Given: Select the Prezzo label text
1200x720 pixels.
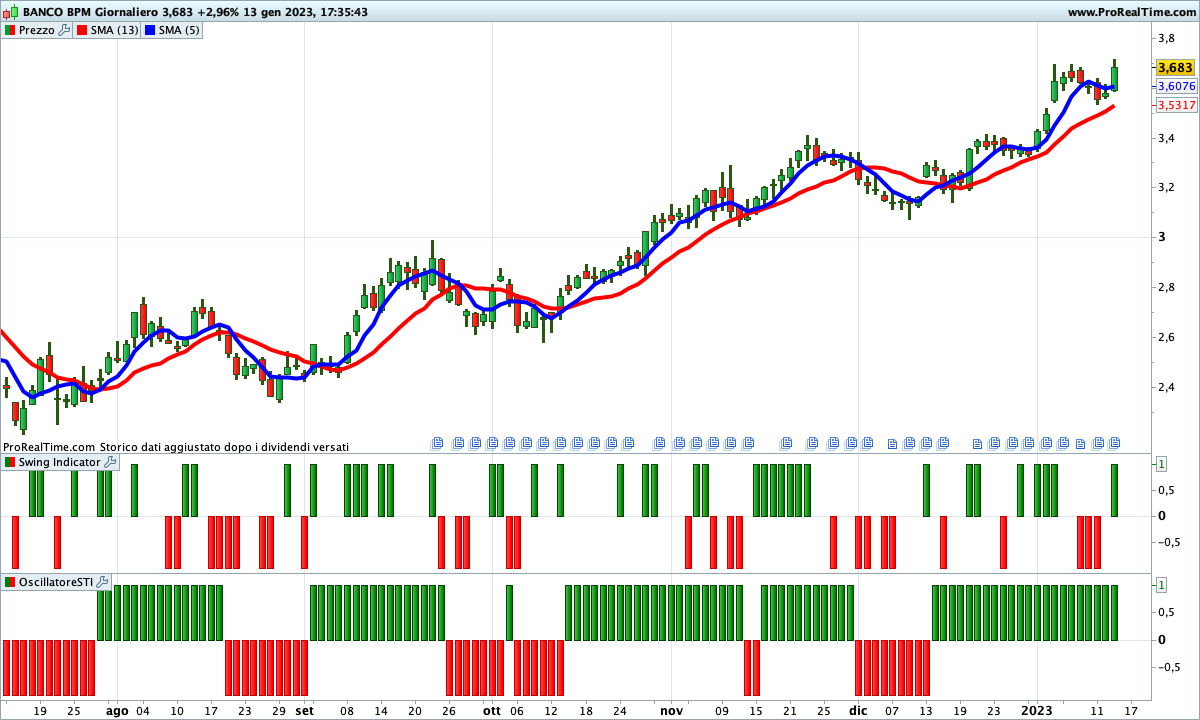Looking at the screenshot, I should click(37, 30).
